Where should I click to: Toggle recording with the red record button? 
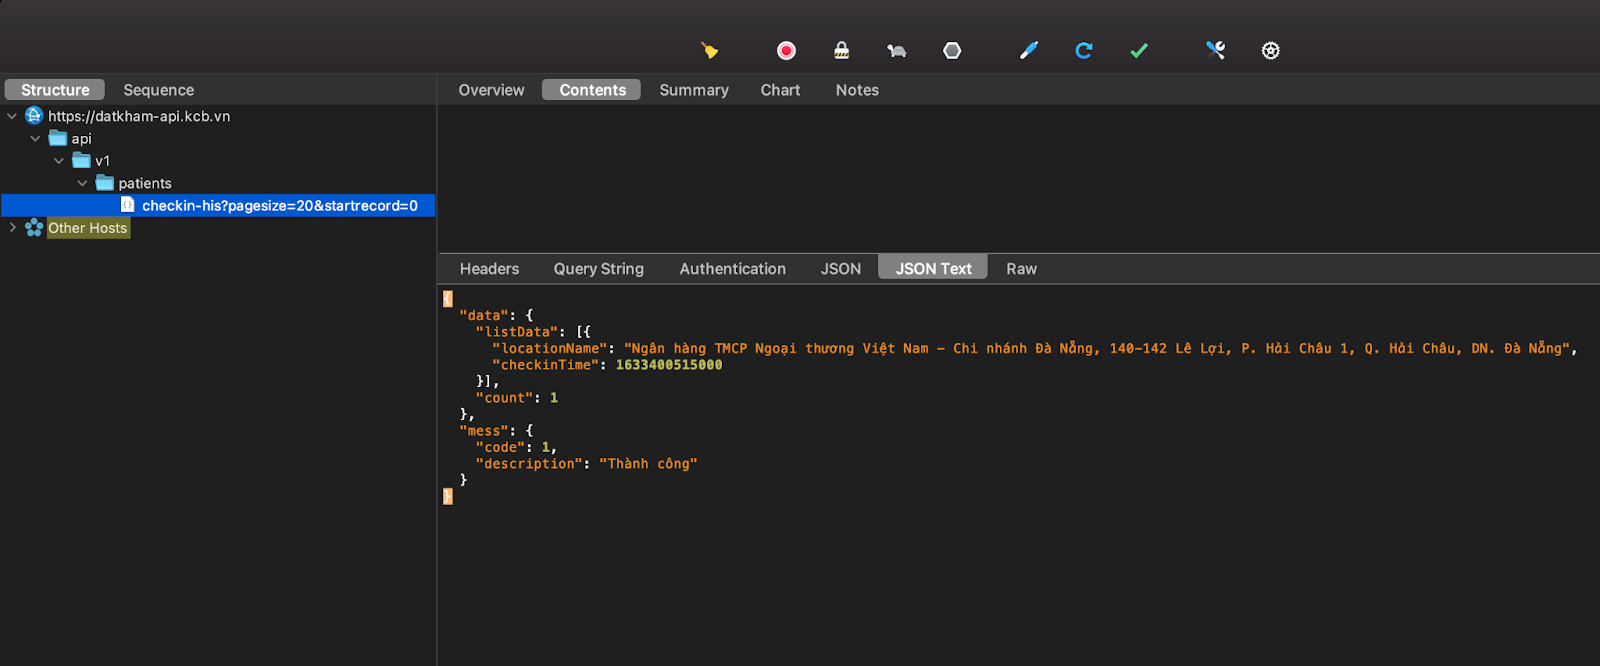(786, 50)
